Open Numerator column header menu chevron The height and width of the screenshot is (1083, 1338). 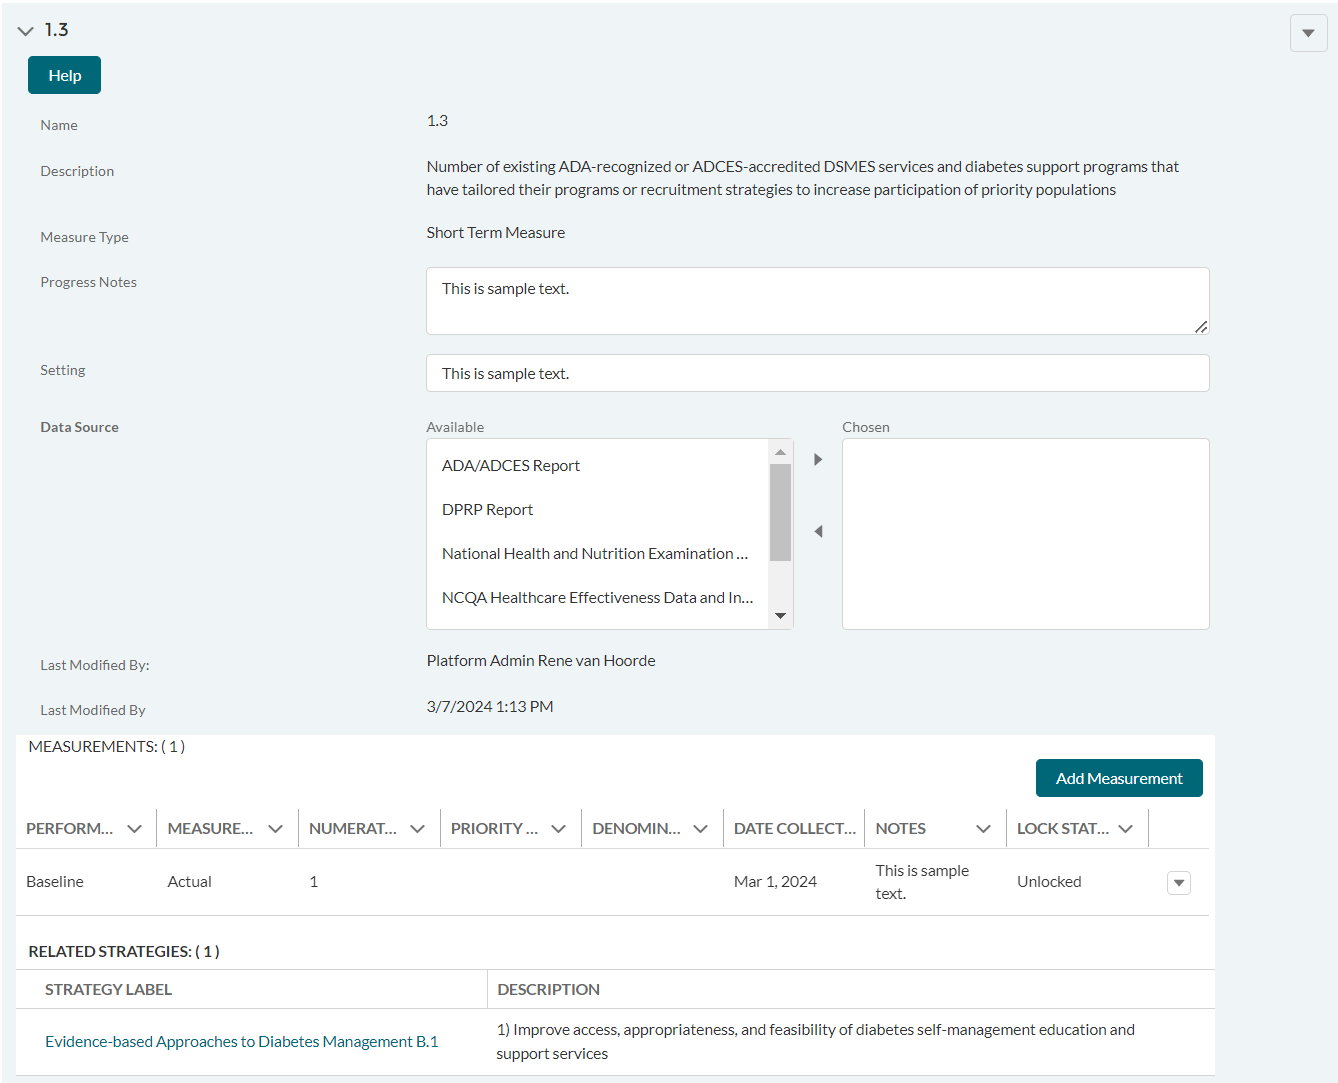click(418, 829)
